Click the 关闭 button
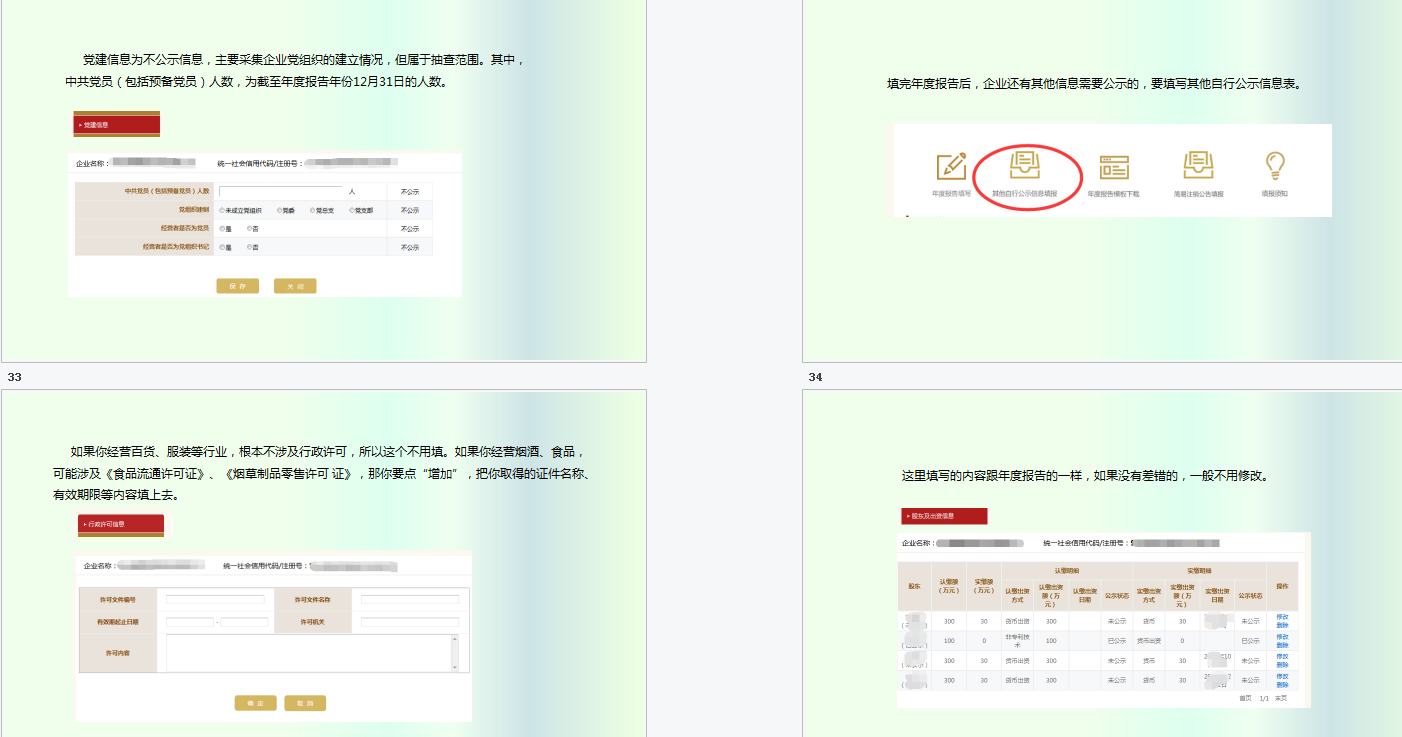 pos(295,285)
